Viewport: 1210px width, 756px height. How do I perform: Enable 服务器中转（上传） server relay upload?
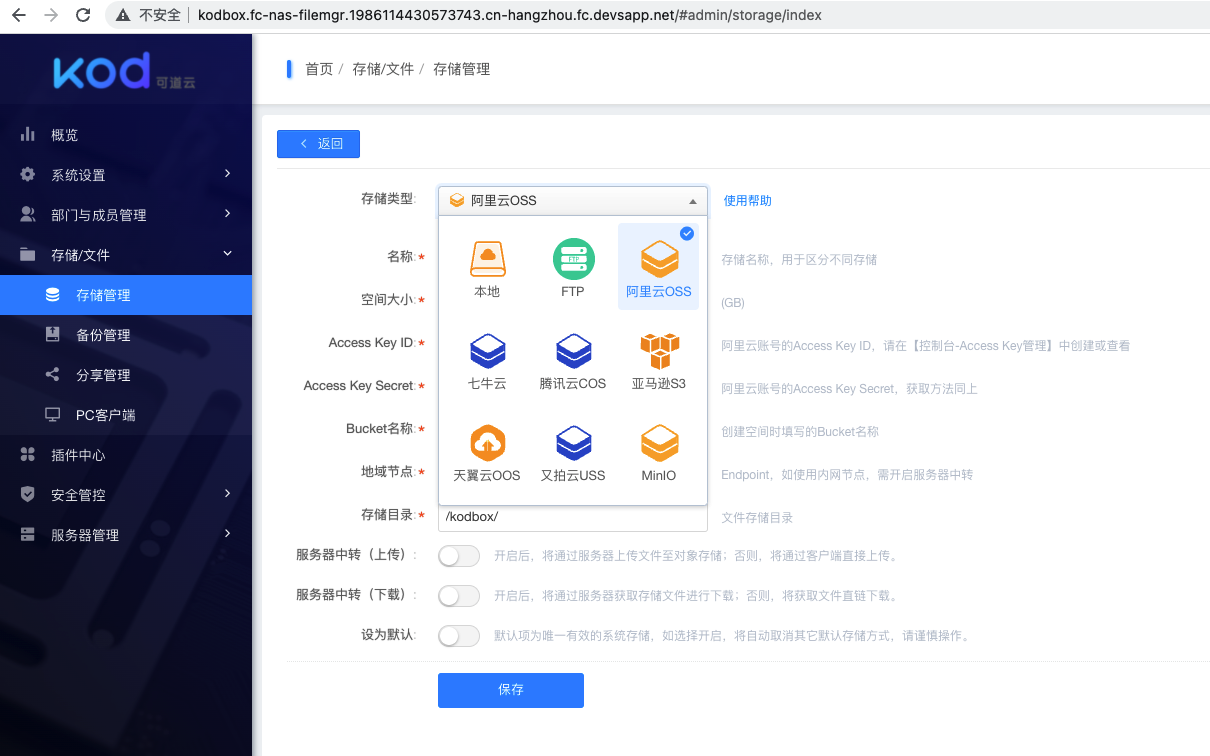tap(458, 556)
